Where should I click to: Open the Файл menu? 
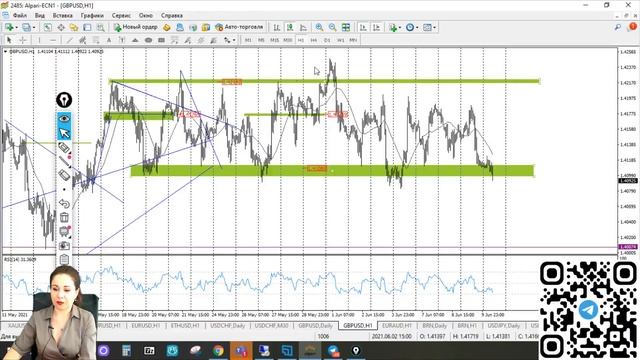click(20, 16)
